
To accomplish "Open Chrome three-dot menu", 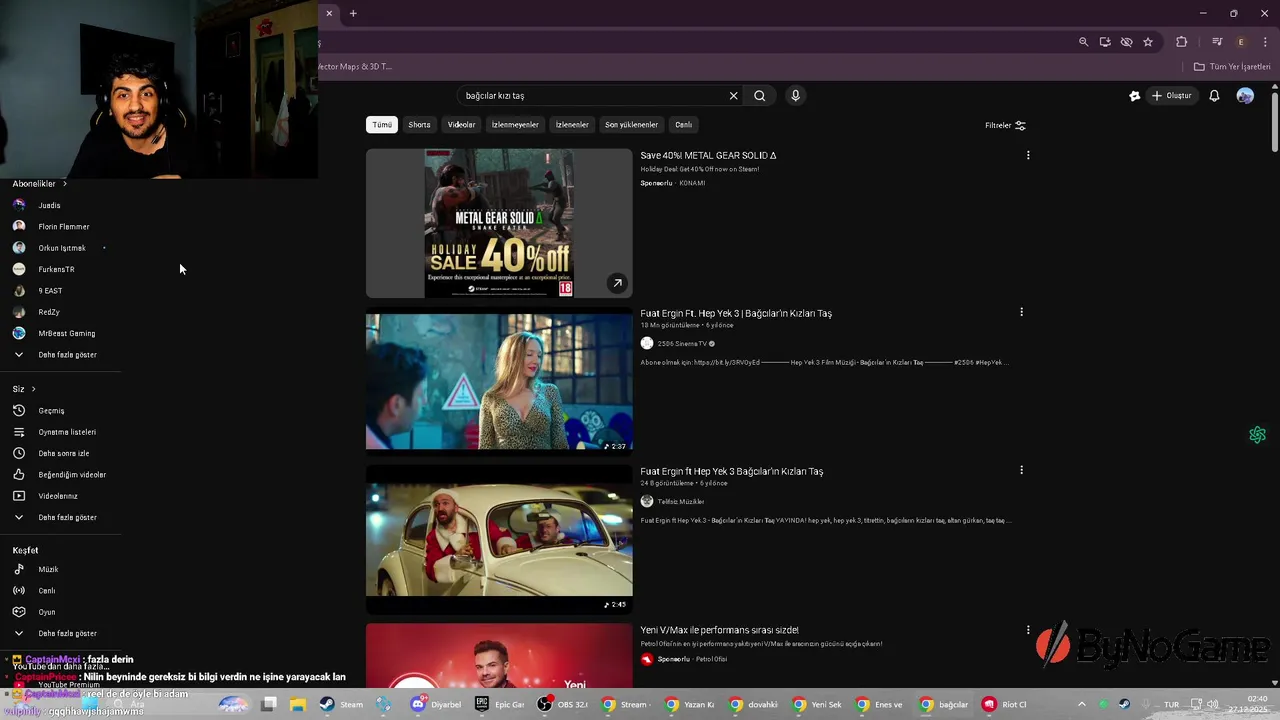I will (x=1265, y=42).
